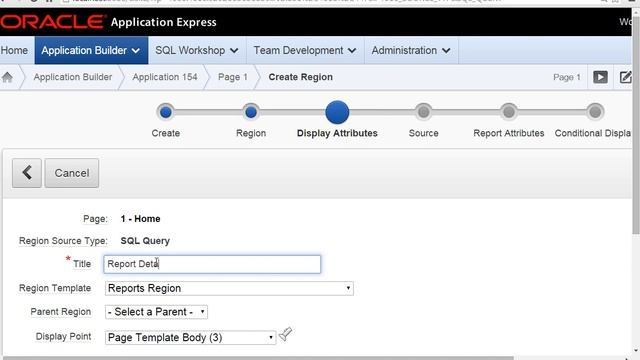Viewport: 640px width, 360px height.
Task: Click the flashlight icon beside Display Point
Action: (x=286, y=334)
